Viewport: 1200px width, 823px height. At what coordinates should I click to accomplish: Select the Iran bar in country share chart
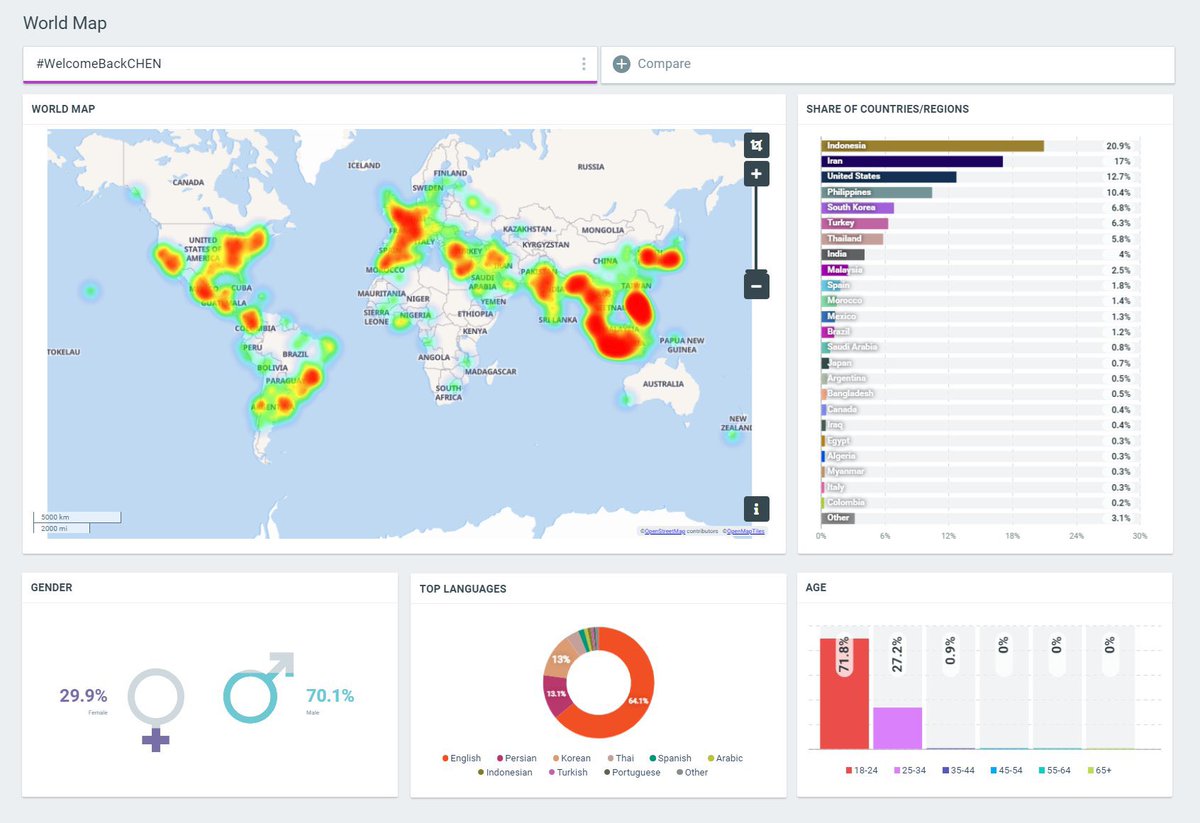(x=912, y=161)
